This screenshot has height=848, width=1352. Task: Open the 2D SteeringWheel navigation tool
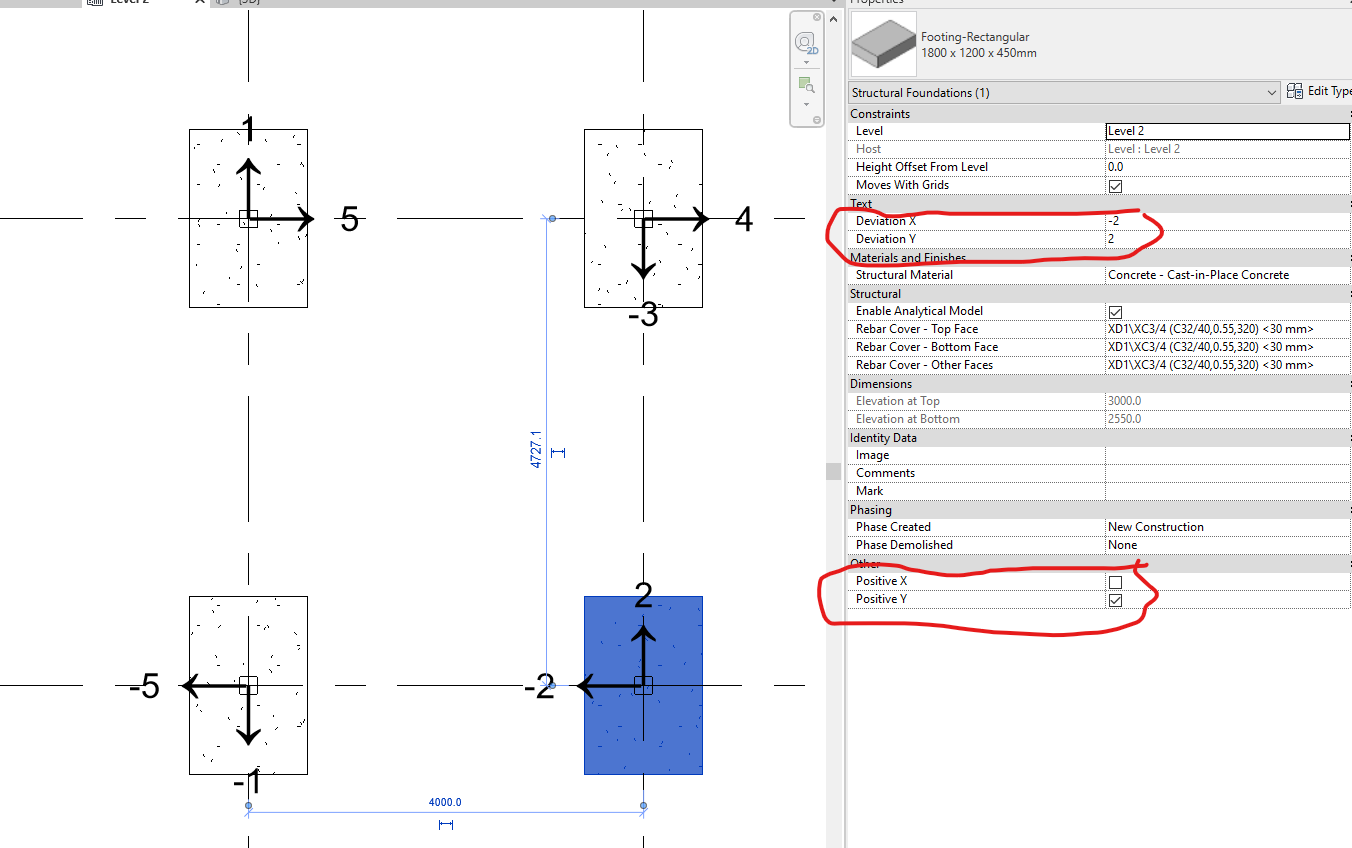tap(804, 42)
